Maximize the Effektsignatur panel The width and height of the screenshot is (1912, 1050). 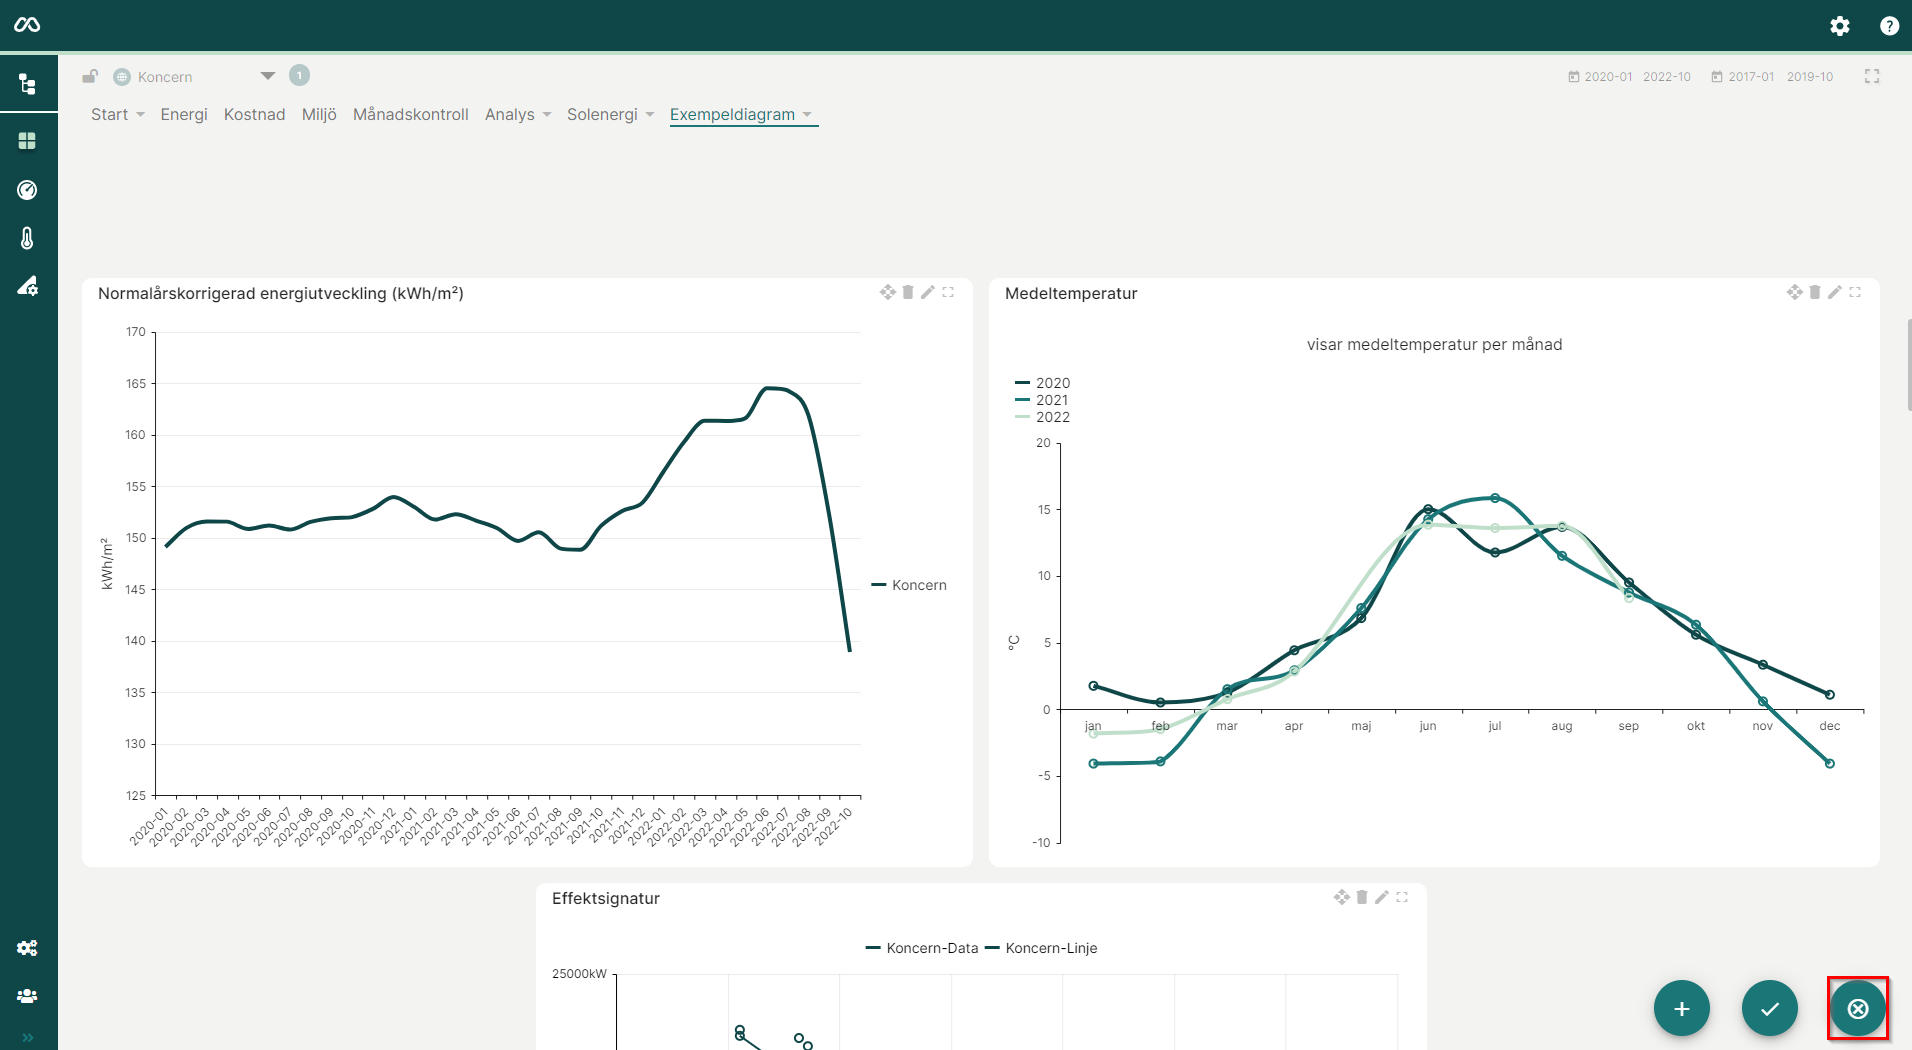[x=1402, y=897]
